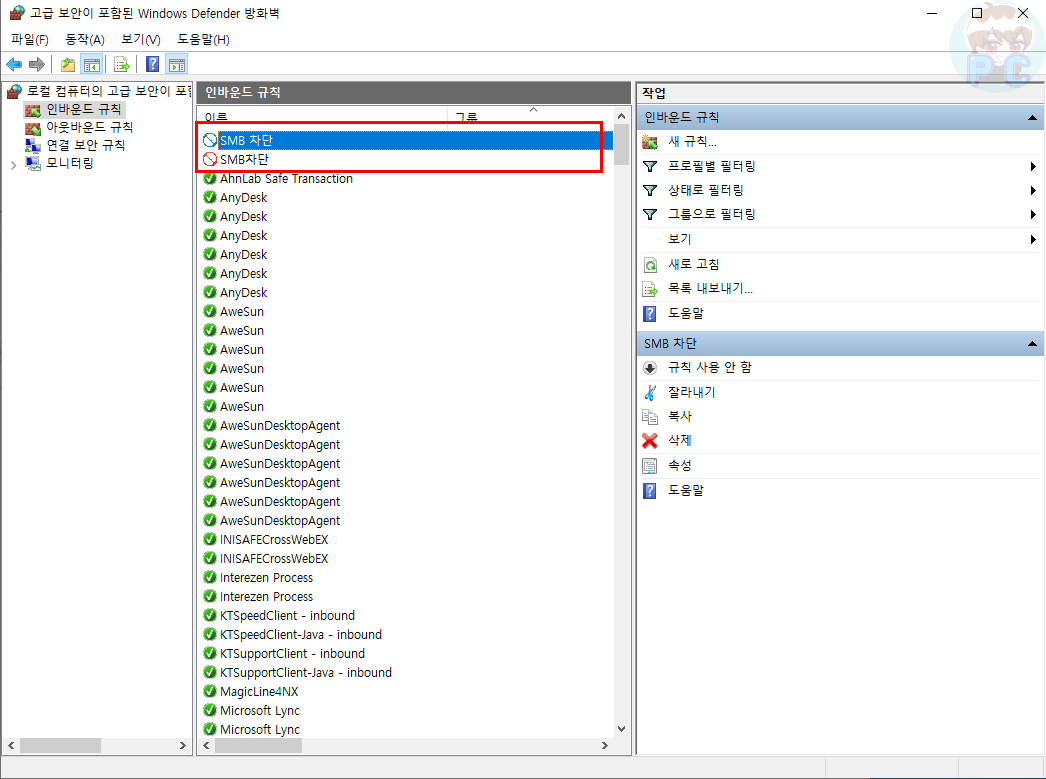This screenshot has height=779, width=1046.
Task: Select KTSupportClient-Java - inbound rule
Action: point(306,672)
